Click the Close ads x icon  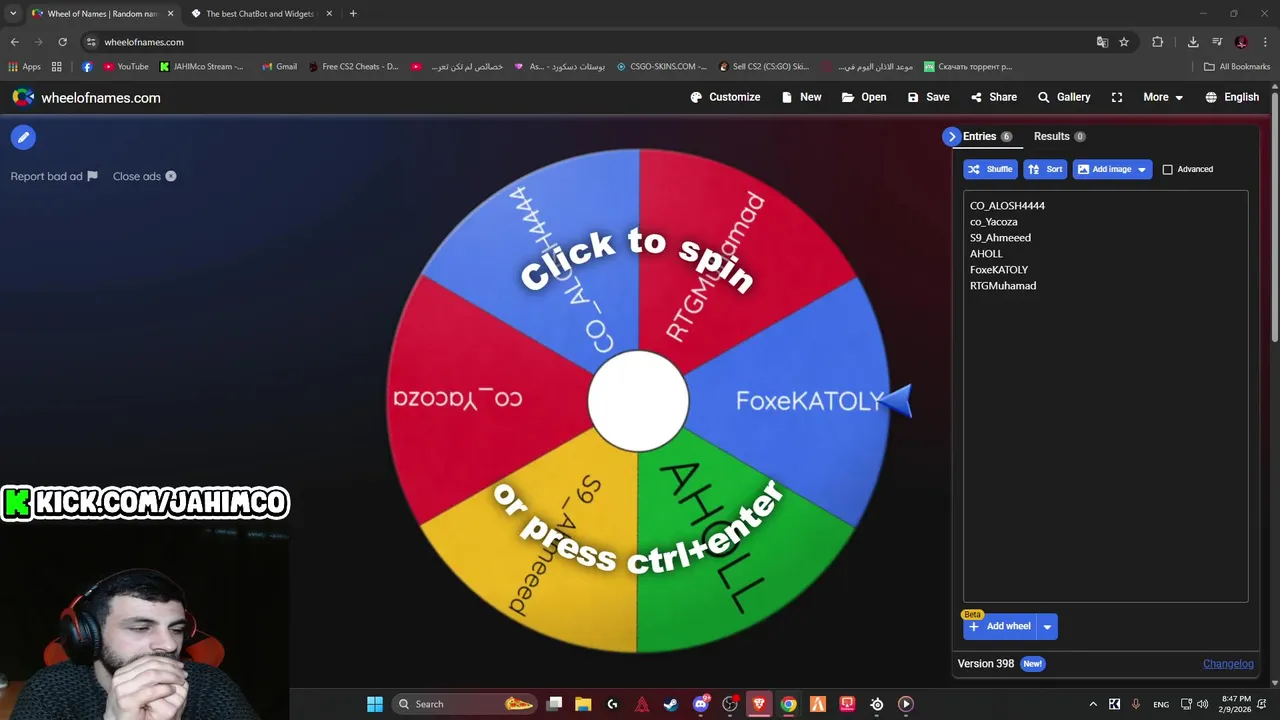[171, 176]
